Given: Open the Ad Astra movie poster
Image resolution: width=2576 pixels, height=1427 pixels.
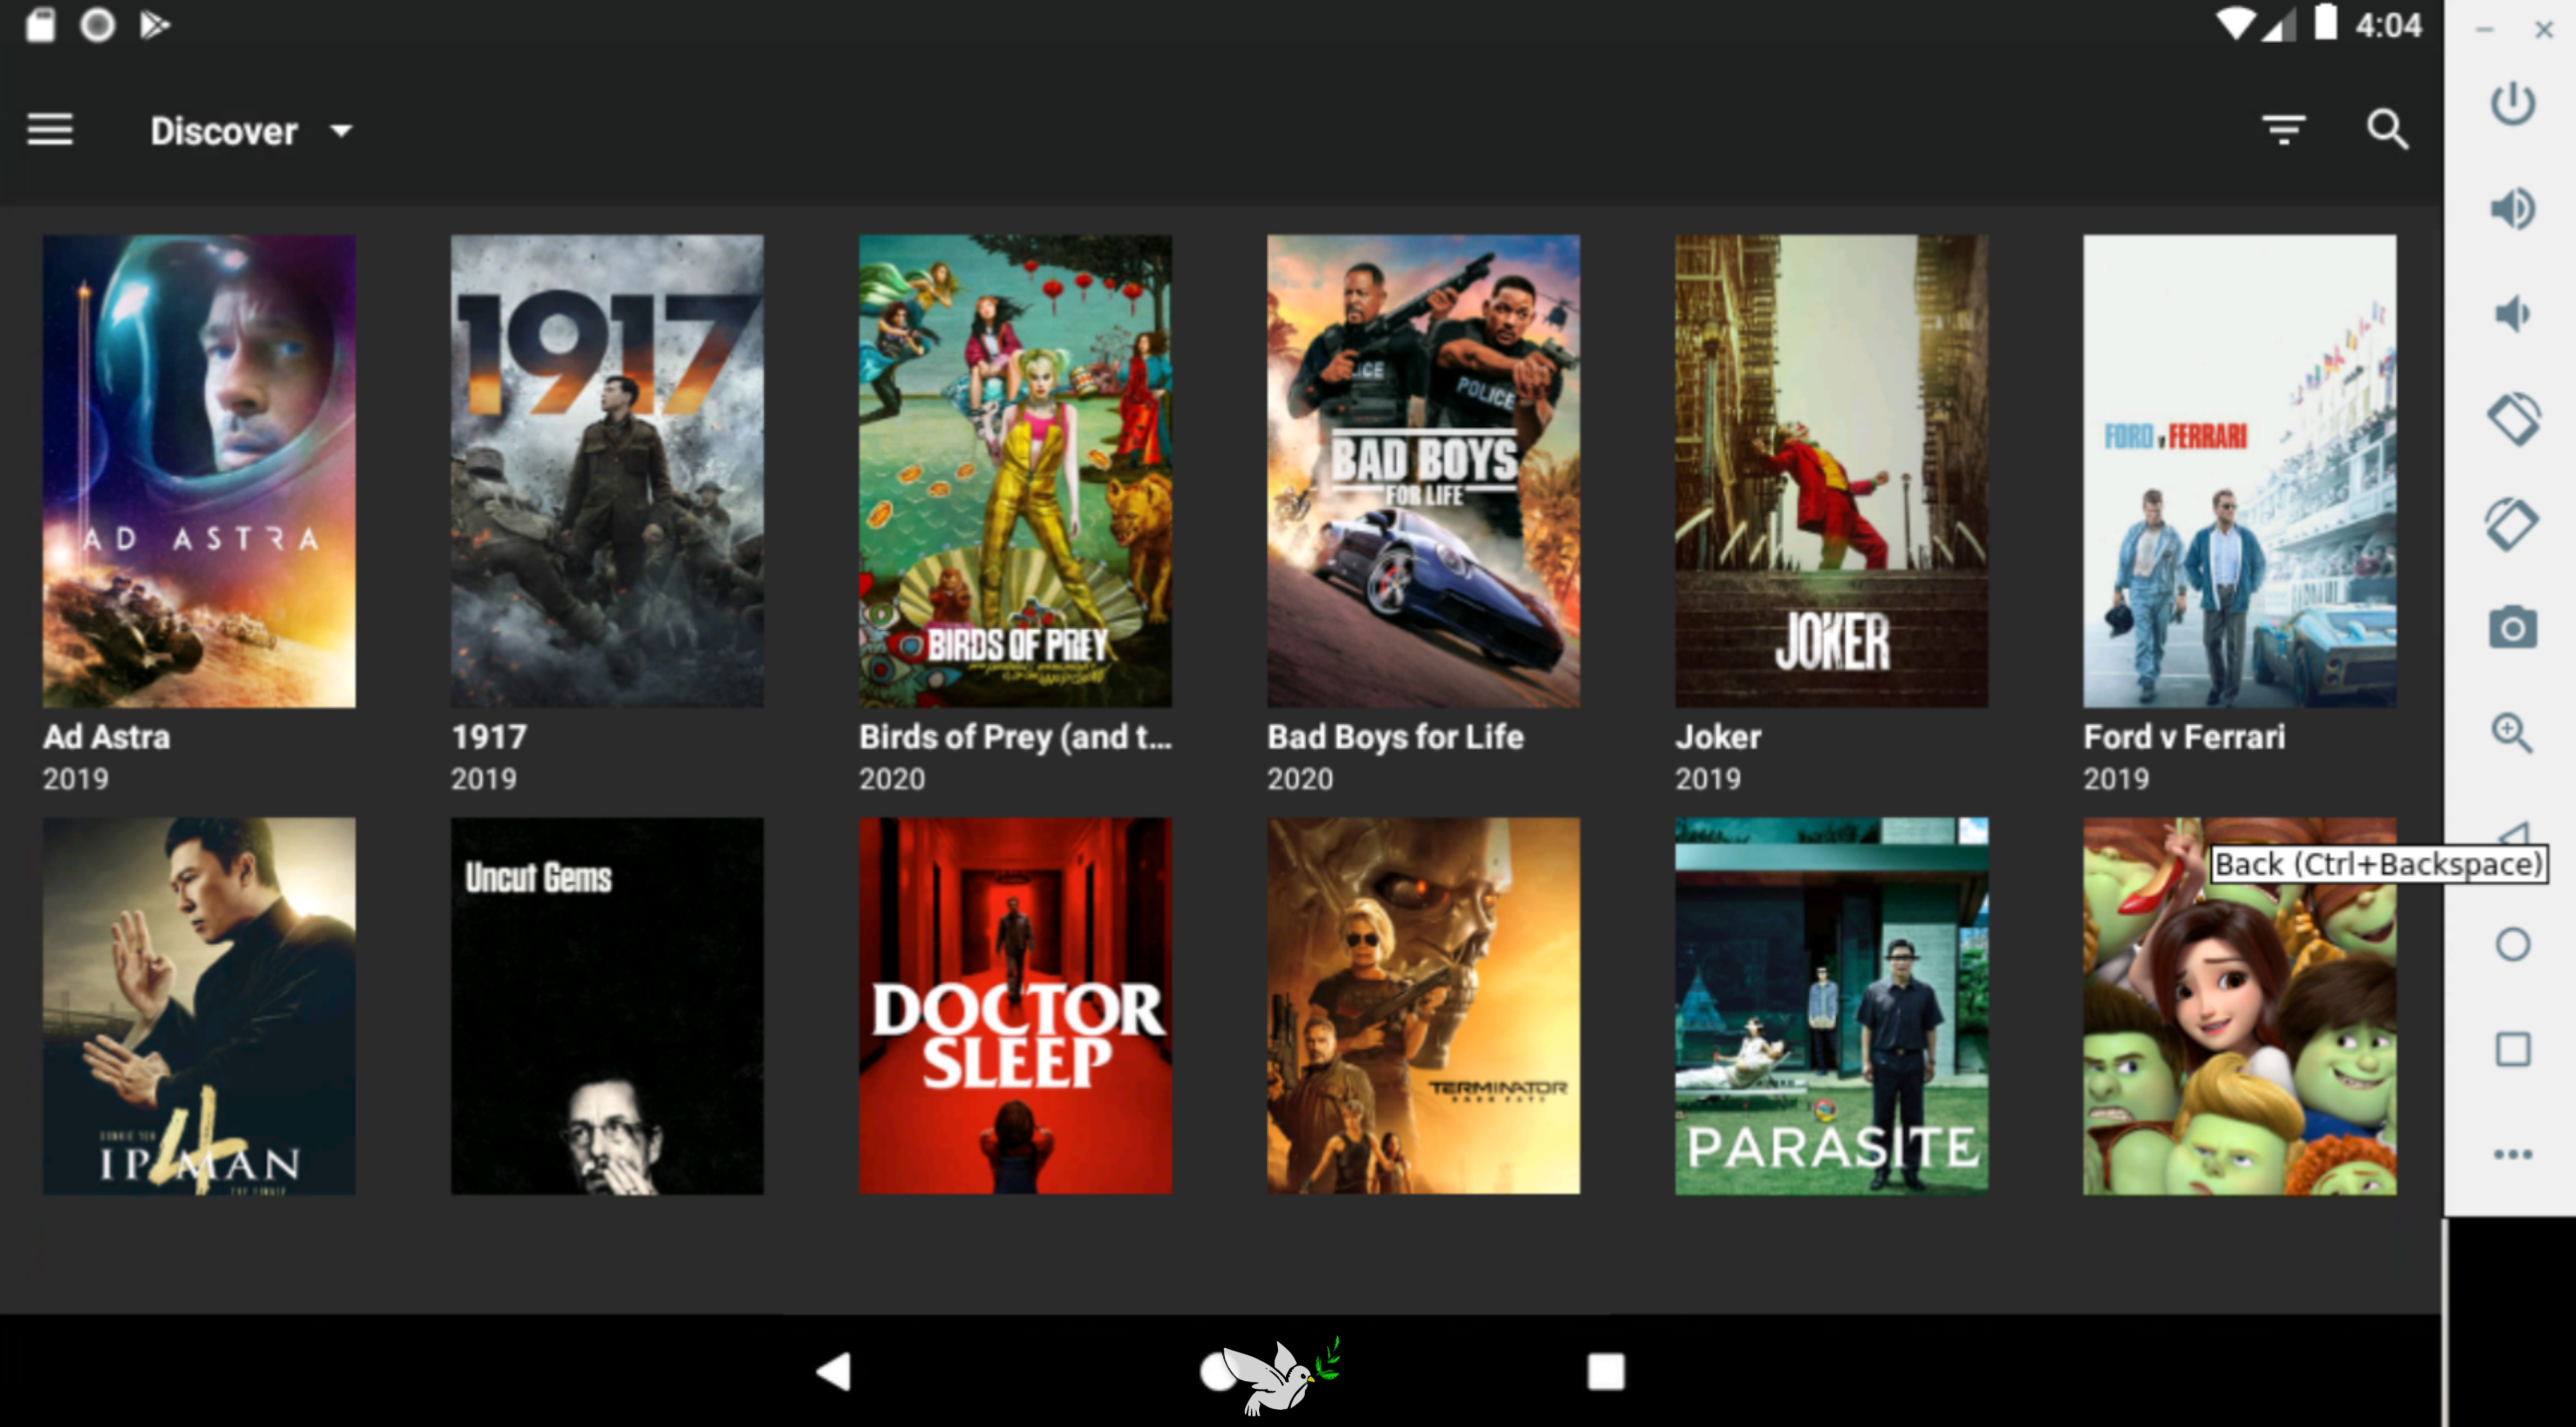Looking at the screenshot, I should 199,471.
